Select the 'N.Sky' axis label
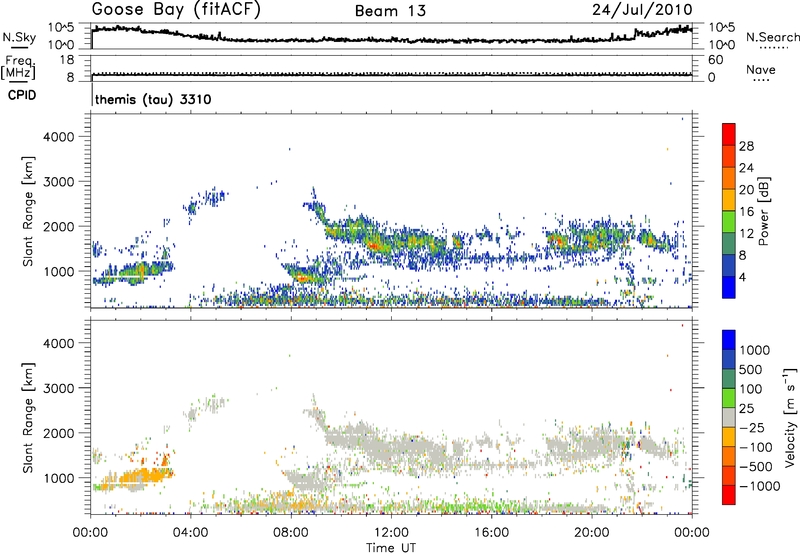 19,37
